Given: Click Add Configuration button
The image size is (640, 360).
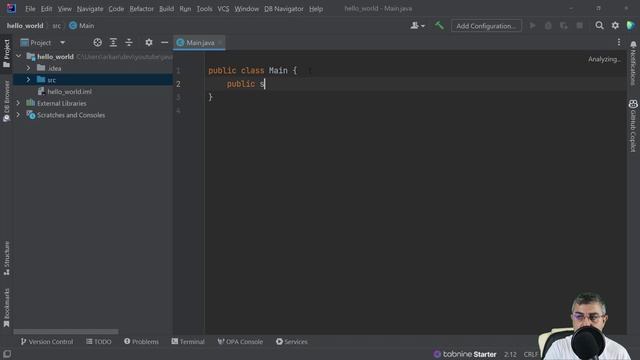Looking at the screenshot, I should (486, 26).
